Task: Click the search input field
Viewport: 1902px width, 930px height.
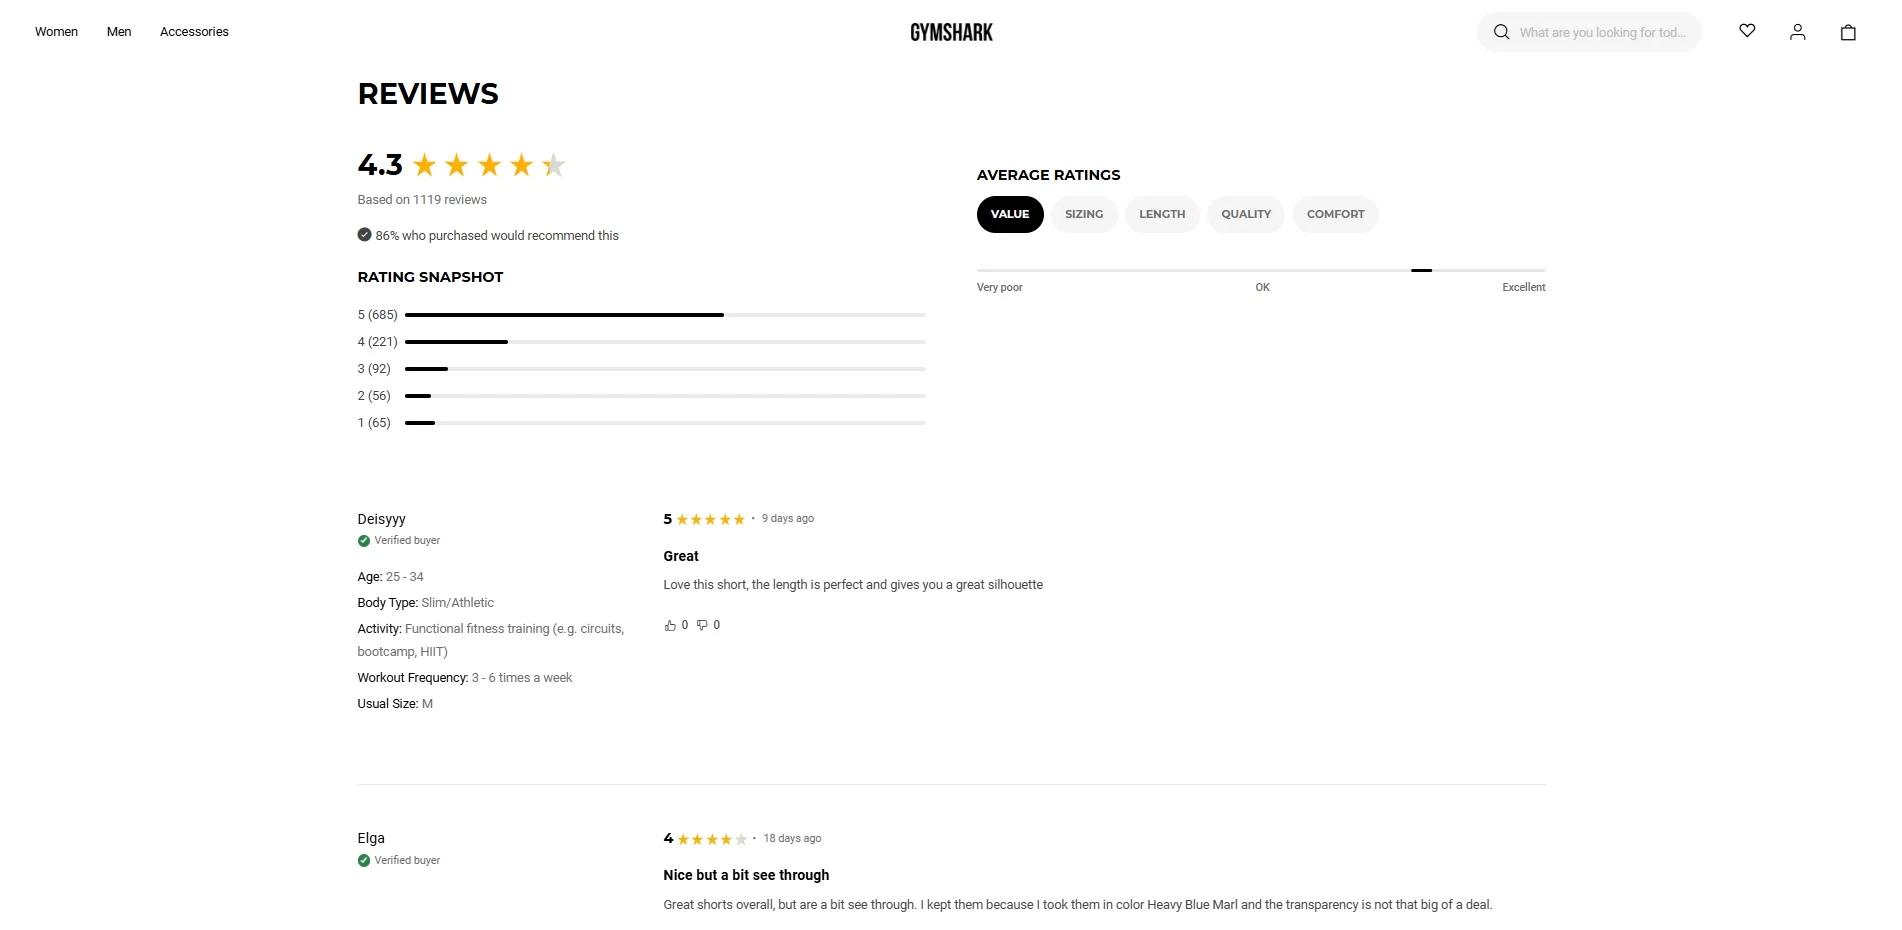Action: tap(1602, 32)
